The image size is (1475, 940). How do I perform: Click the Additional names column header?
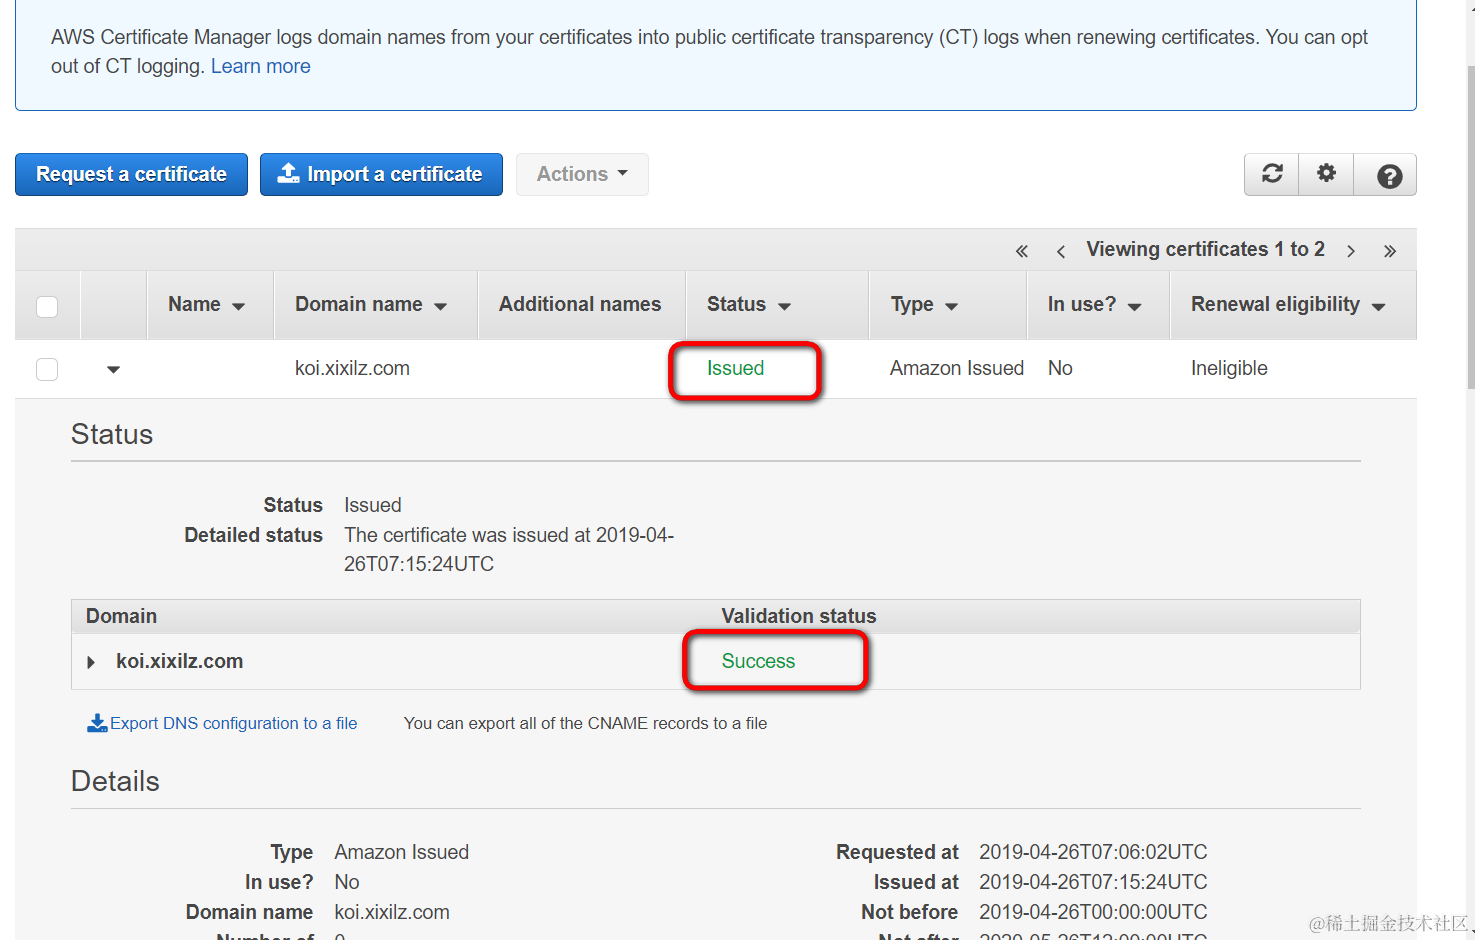pyautogui.click(x=580, y=304)
